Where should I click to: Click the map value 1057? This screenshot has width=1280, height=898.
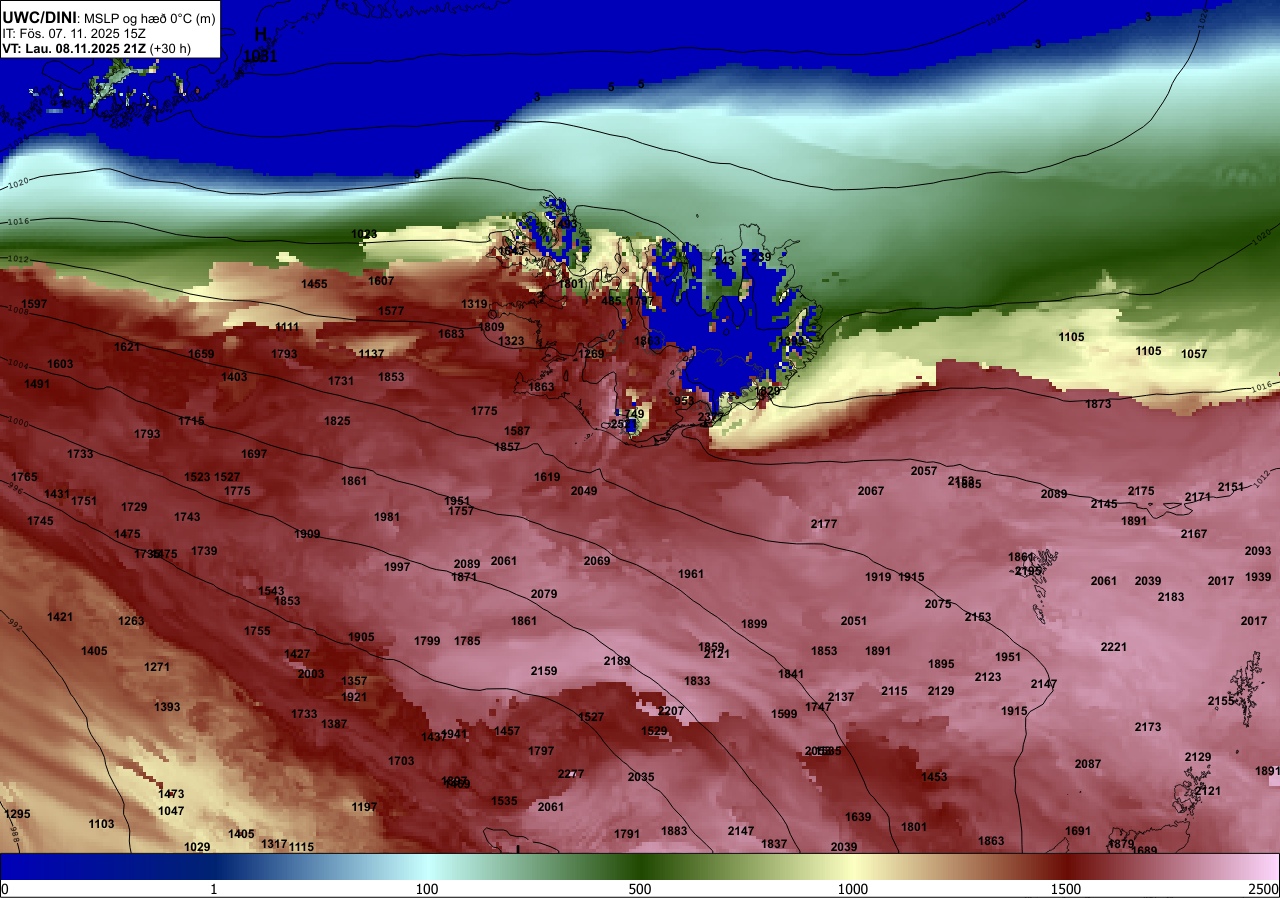point(1194,354)
